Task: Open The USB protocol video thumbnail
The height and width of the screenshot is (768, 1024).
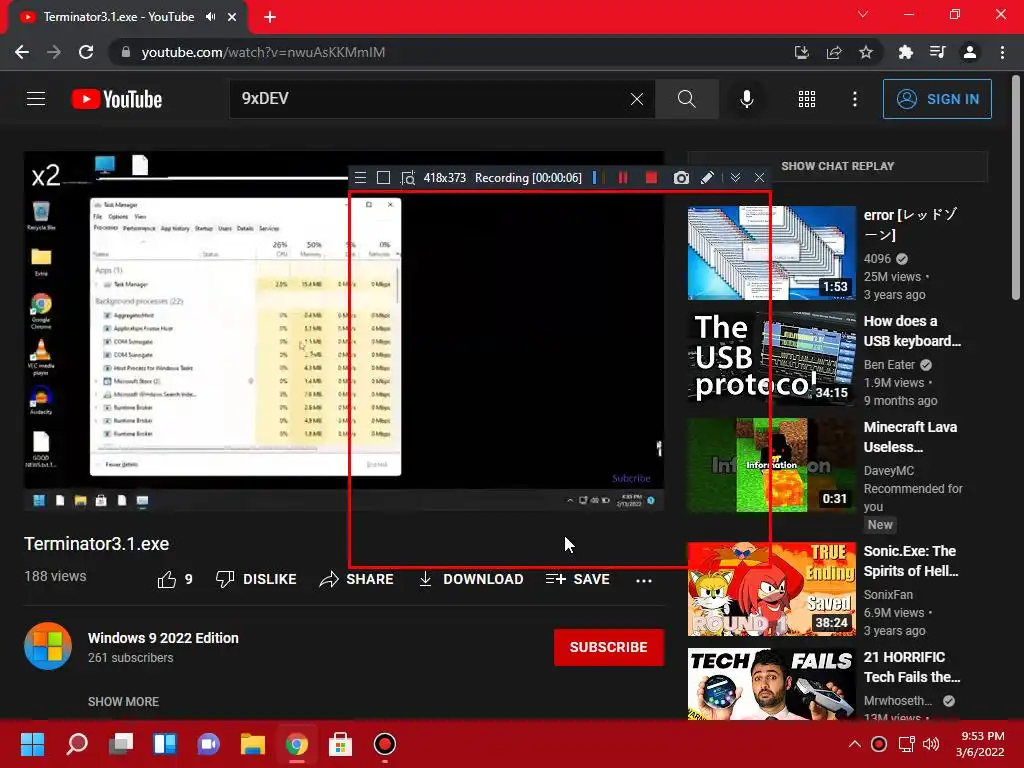Action: pos(771,359)
